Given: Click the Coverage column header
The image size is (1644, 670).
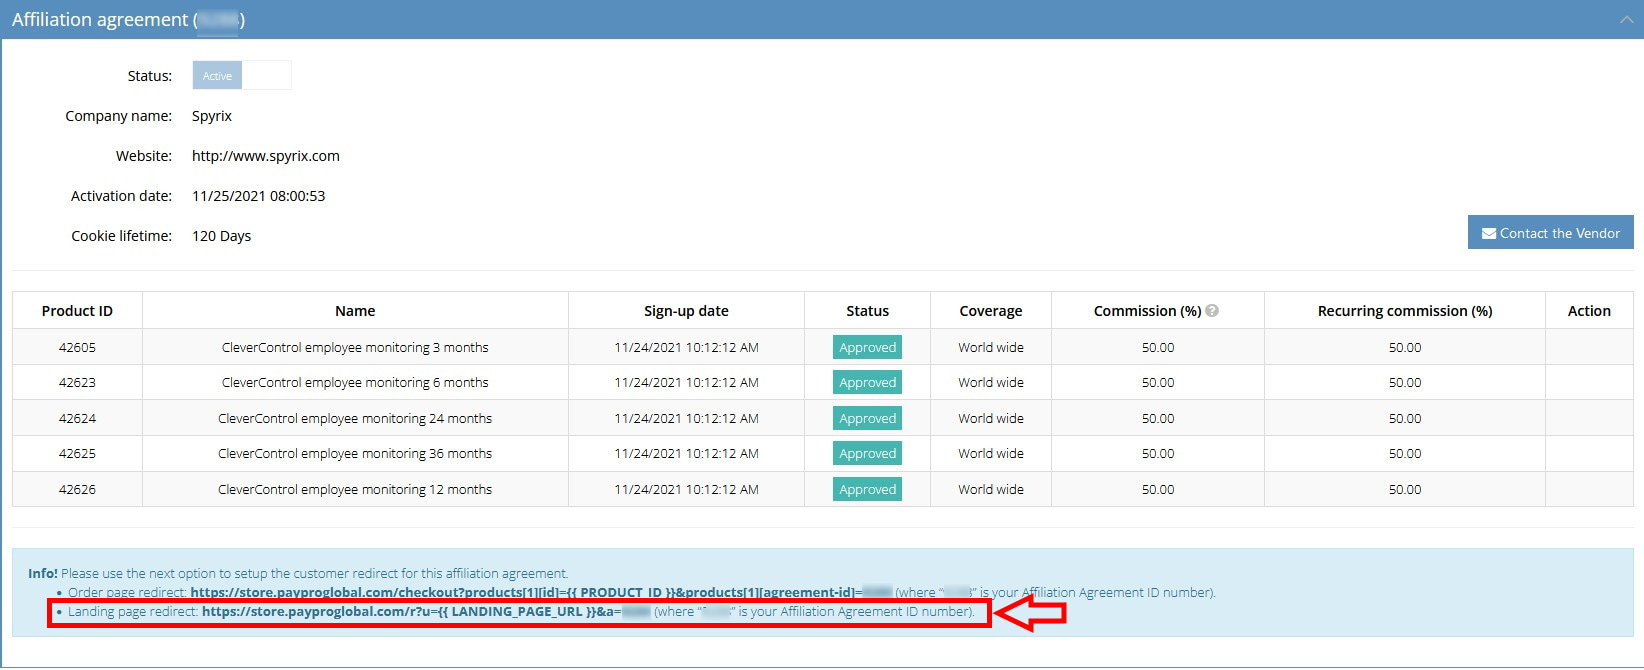Looking at the screenshot, I should (990, 311).
